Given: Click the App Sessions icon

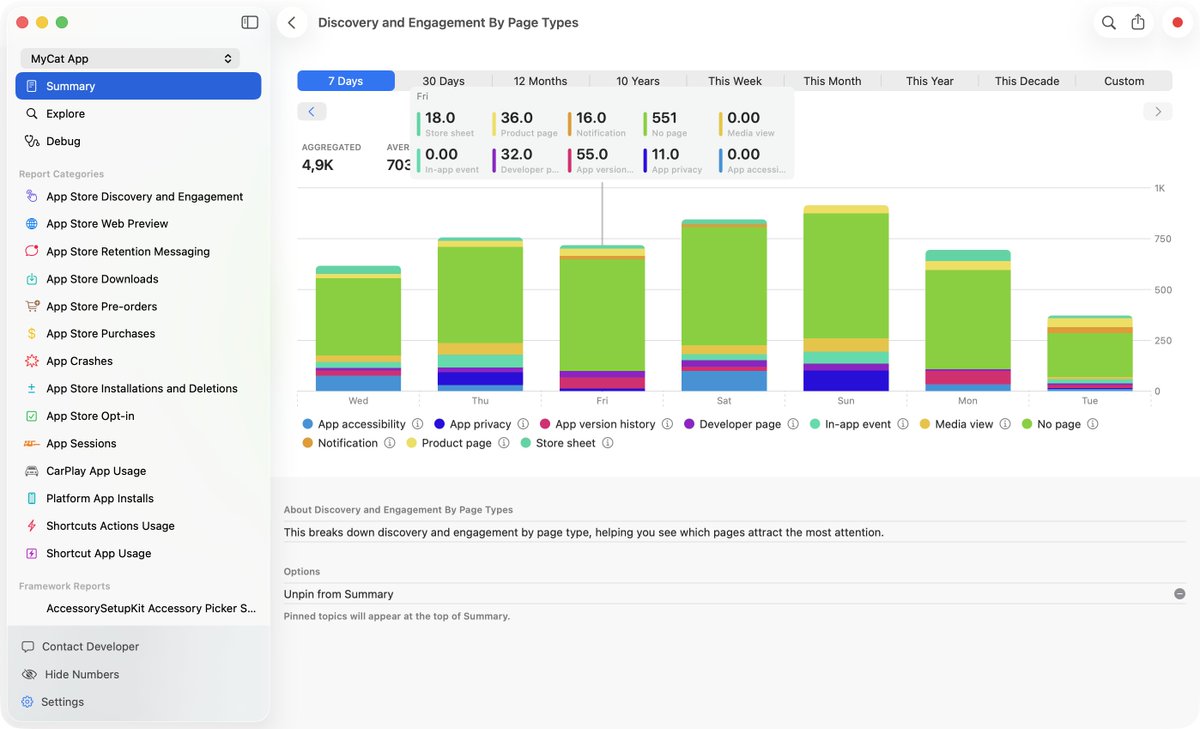Looking at the screenshot, I should [32, 444].
